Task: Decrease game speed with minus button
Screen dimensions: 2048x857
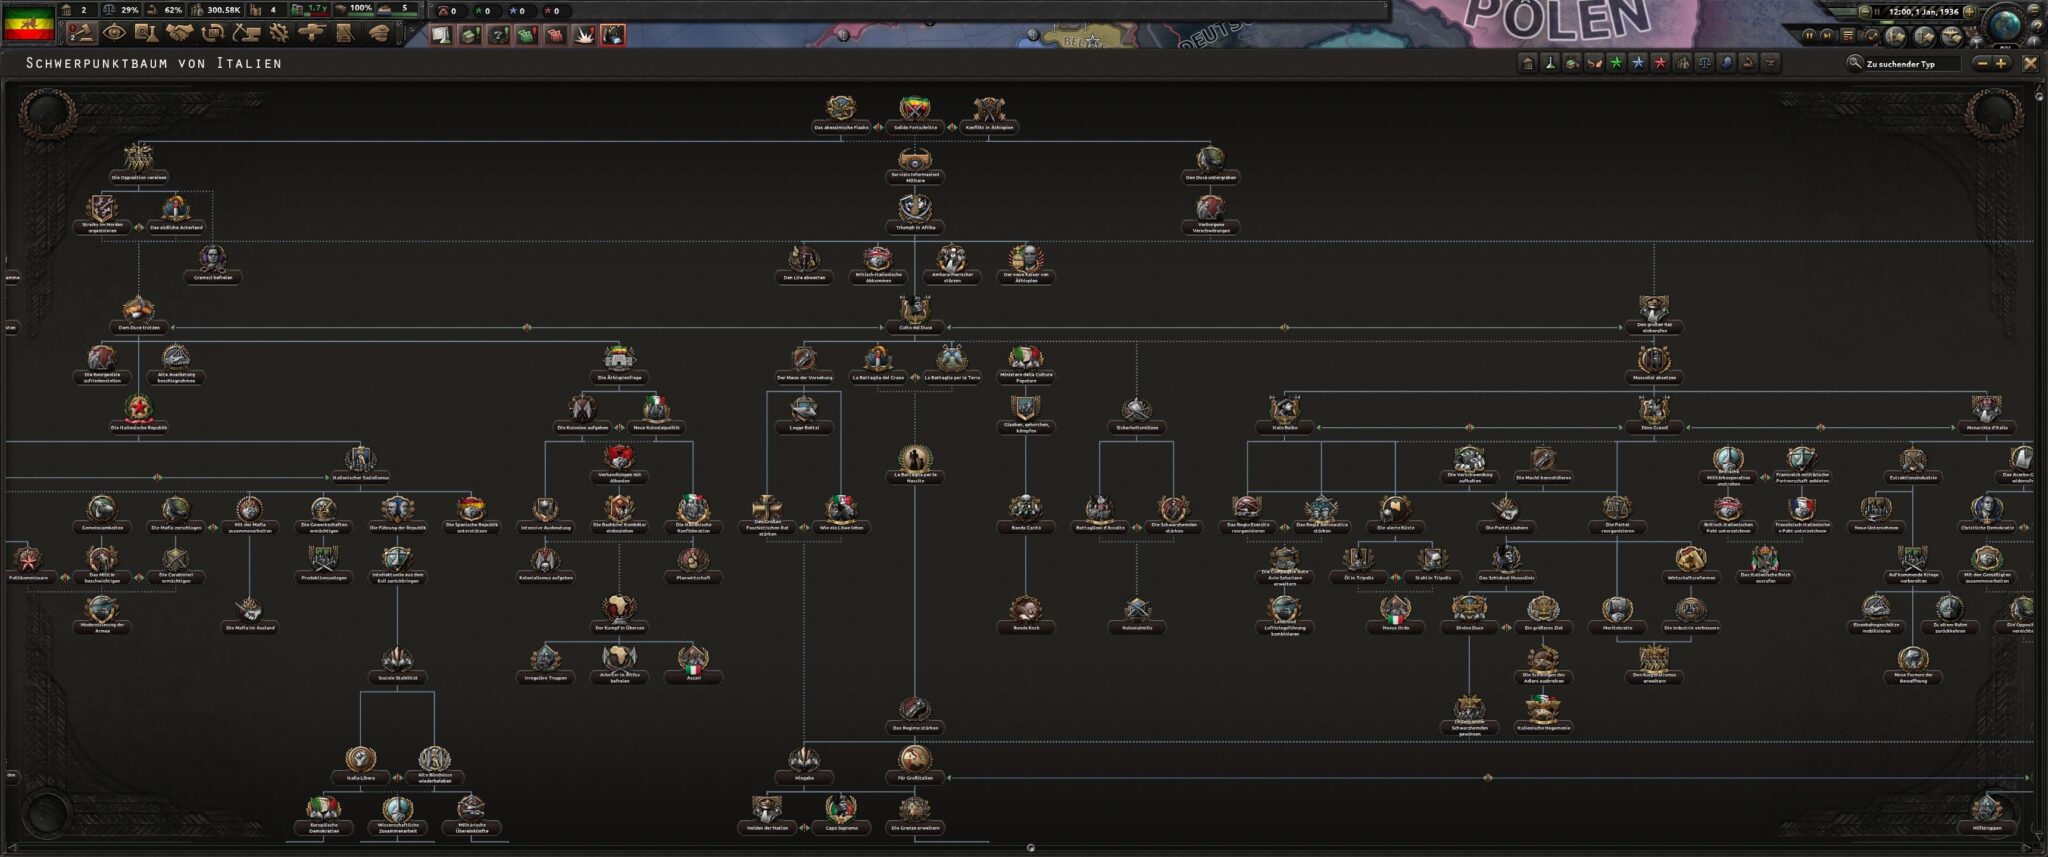Action: 1865,12
